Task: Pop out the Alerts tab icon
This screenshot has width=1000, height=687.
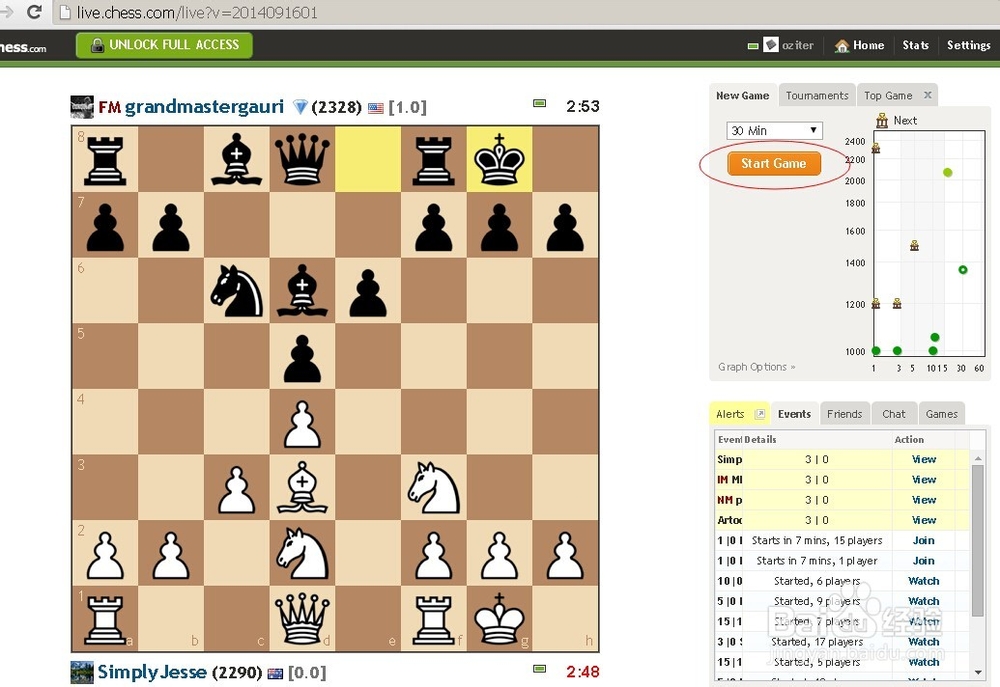Action: click(759, 414)
